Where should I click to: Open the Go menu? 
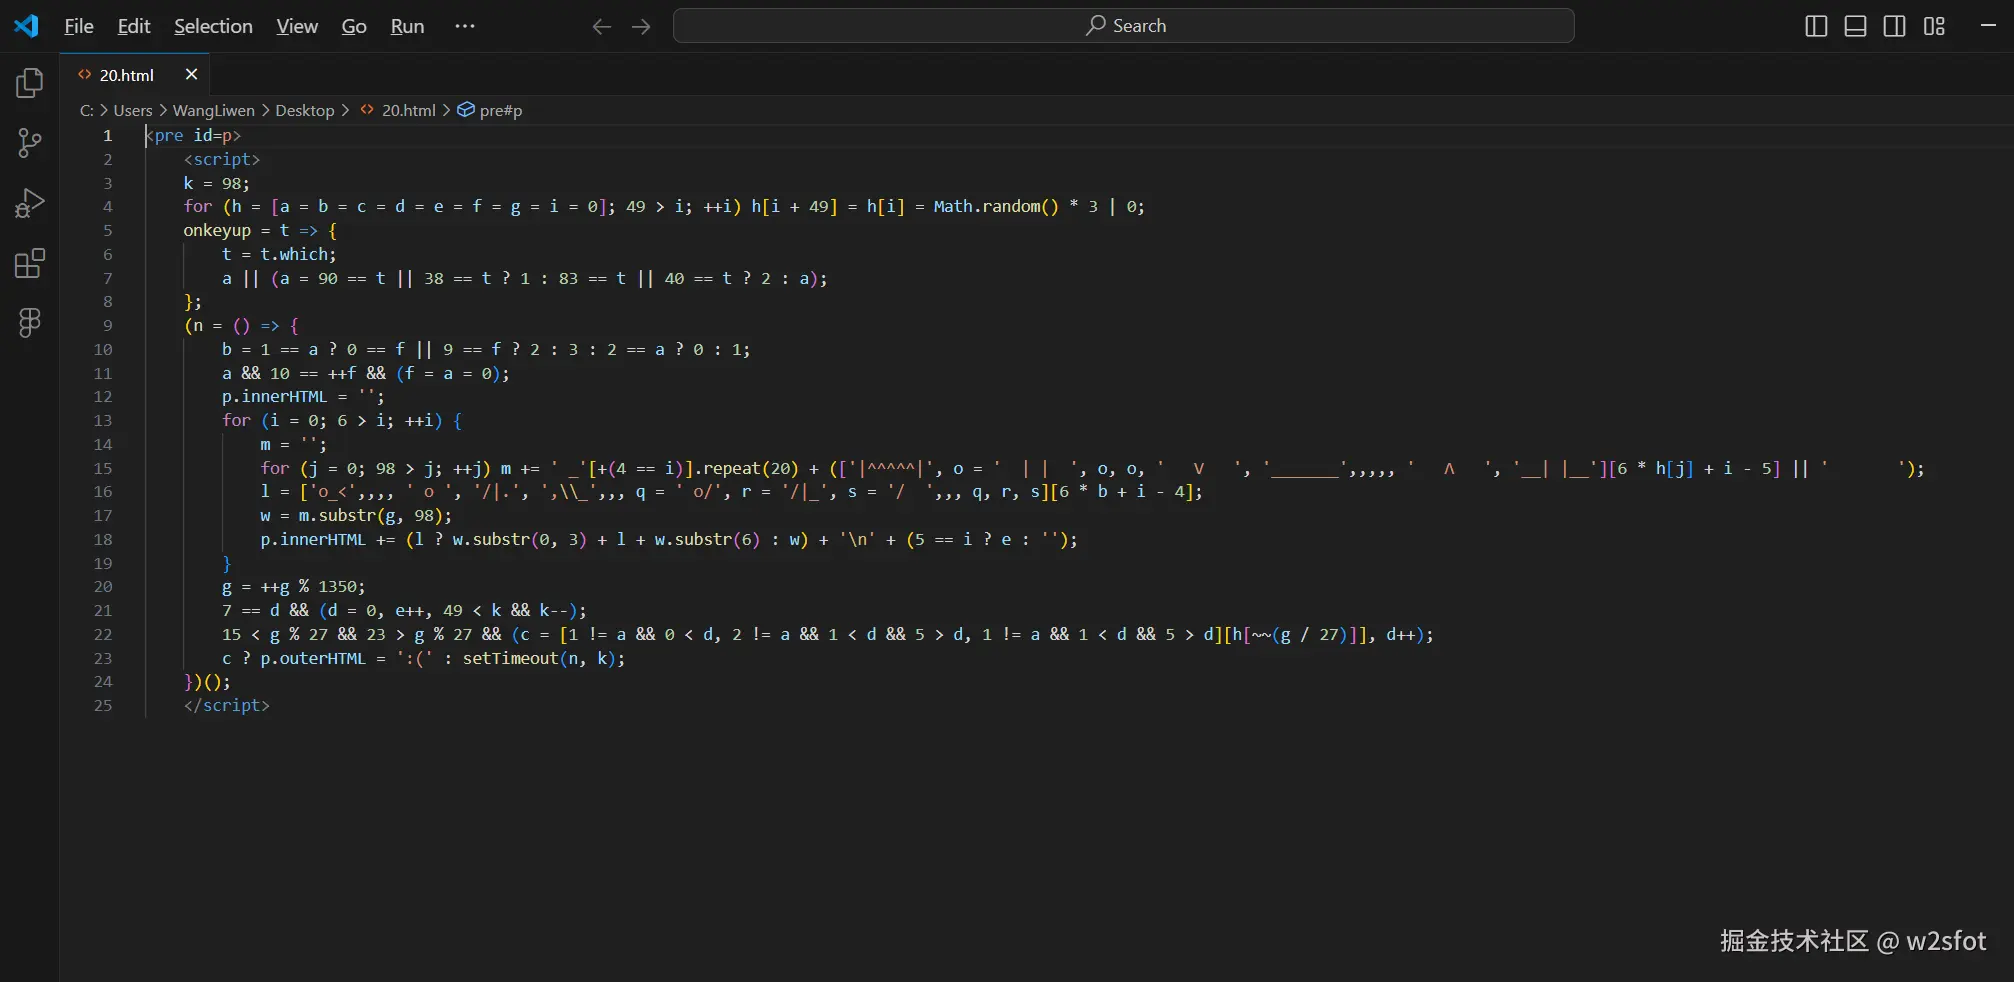coord(354,26)
